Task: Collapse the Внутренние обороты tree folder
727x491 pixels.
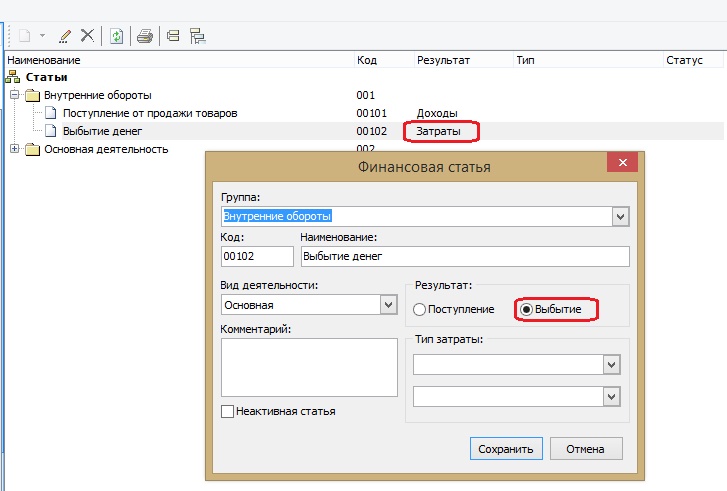Action: click(x=14, y=95)
